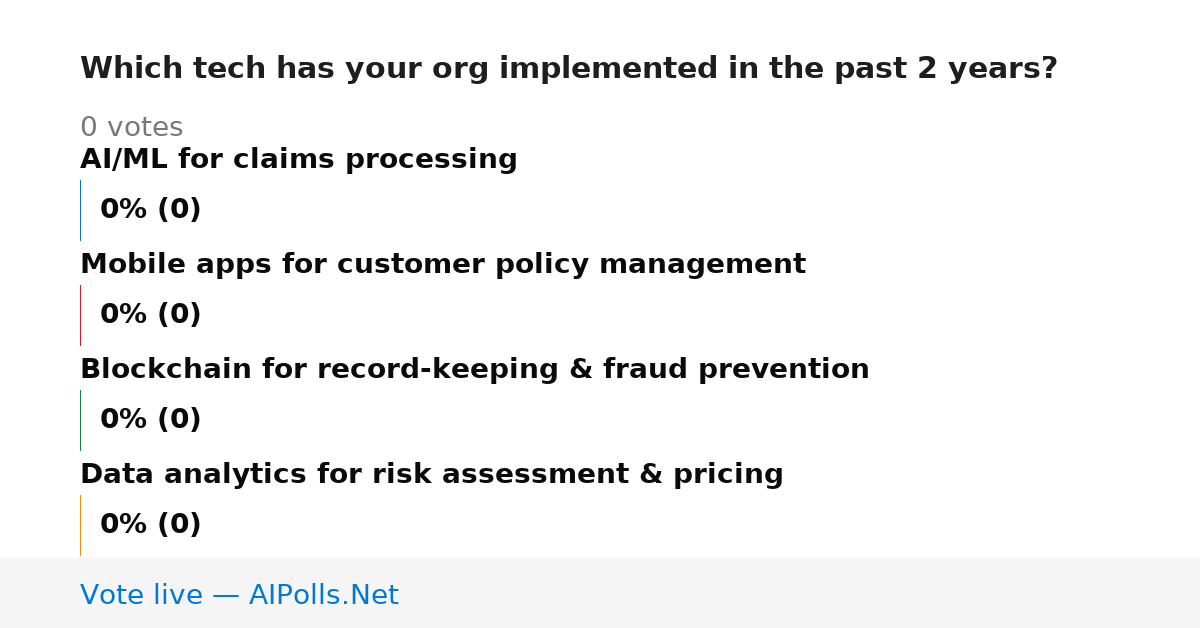Click the green result bar for Blockchain
Viewport: 1200px width, 628px height.
80,420
